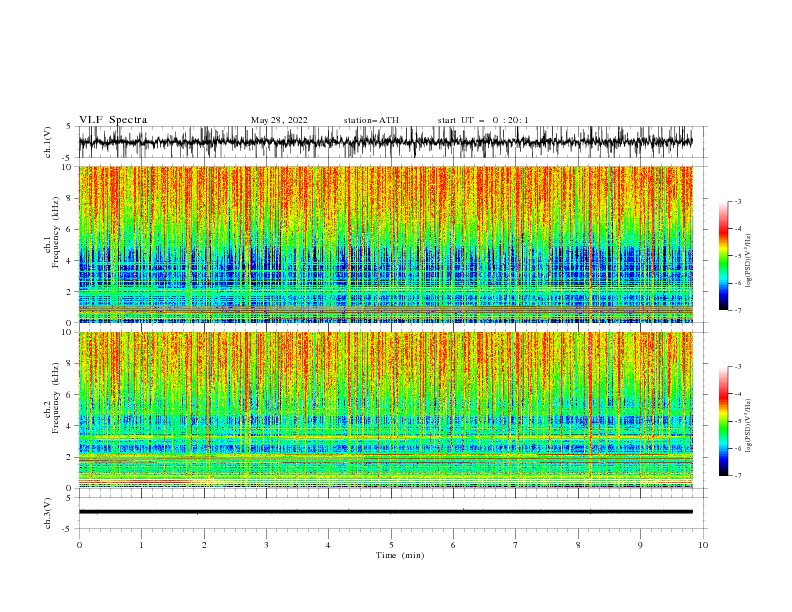Viewport: 792px width, 612px height.
Task: Click "-7" on the ch.1 colorbar
Action: coord(737,310)
